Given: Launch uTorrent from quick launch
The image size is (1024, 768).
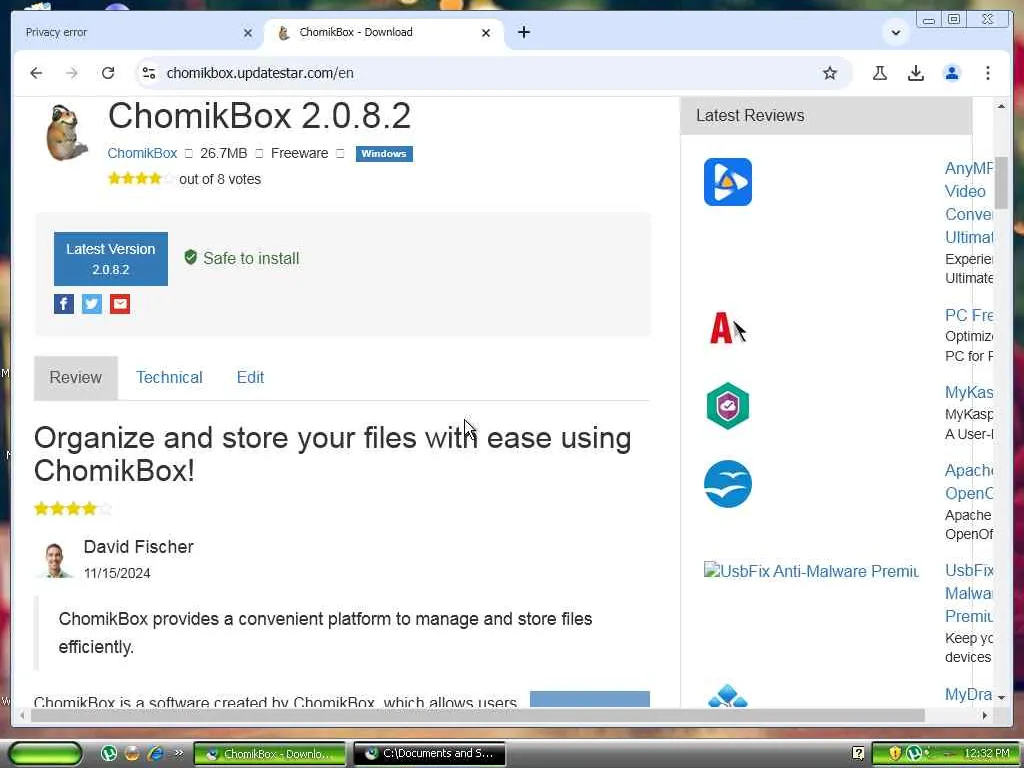Looking at the screenshot, I should tap(109, 754).
